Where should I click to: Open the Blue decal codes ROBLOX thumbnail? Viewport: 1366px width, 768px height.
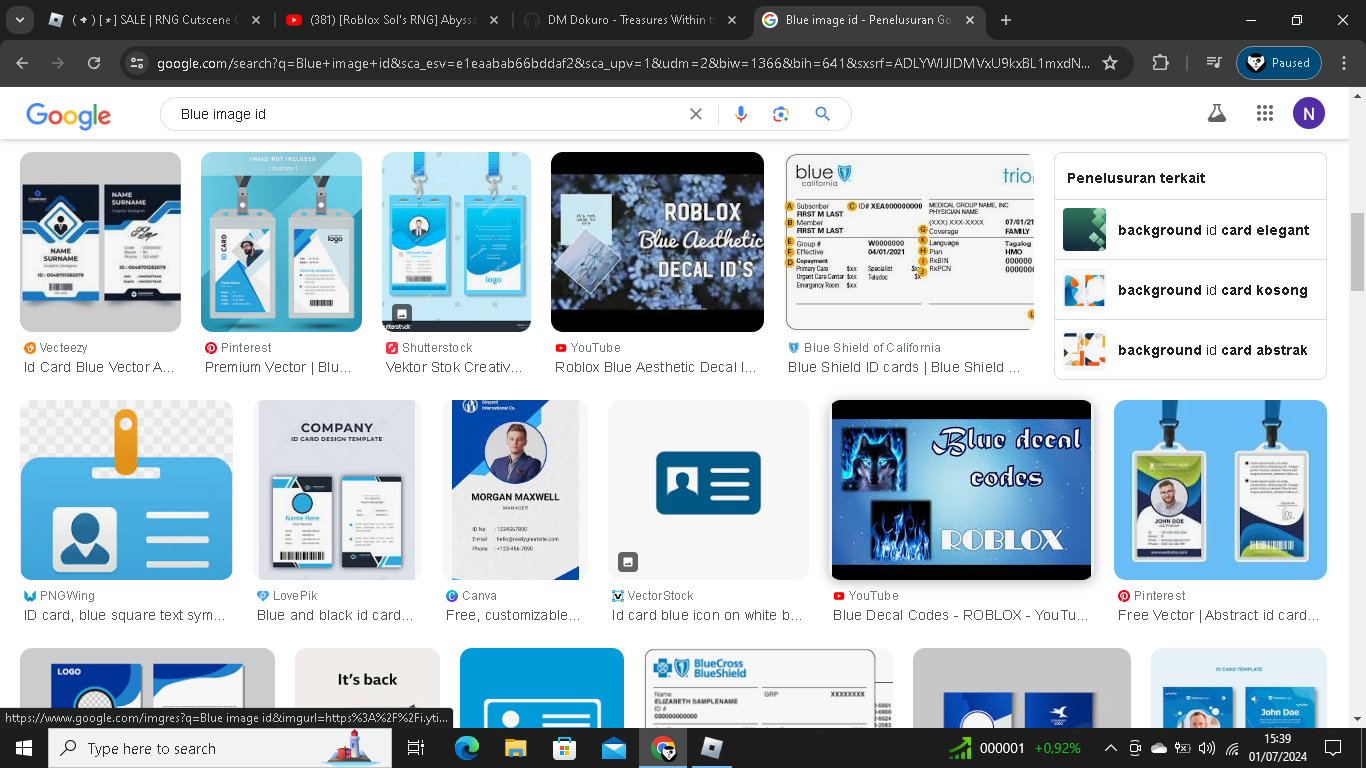[x=961, y=490]
